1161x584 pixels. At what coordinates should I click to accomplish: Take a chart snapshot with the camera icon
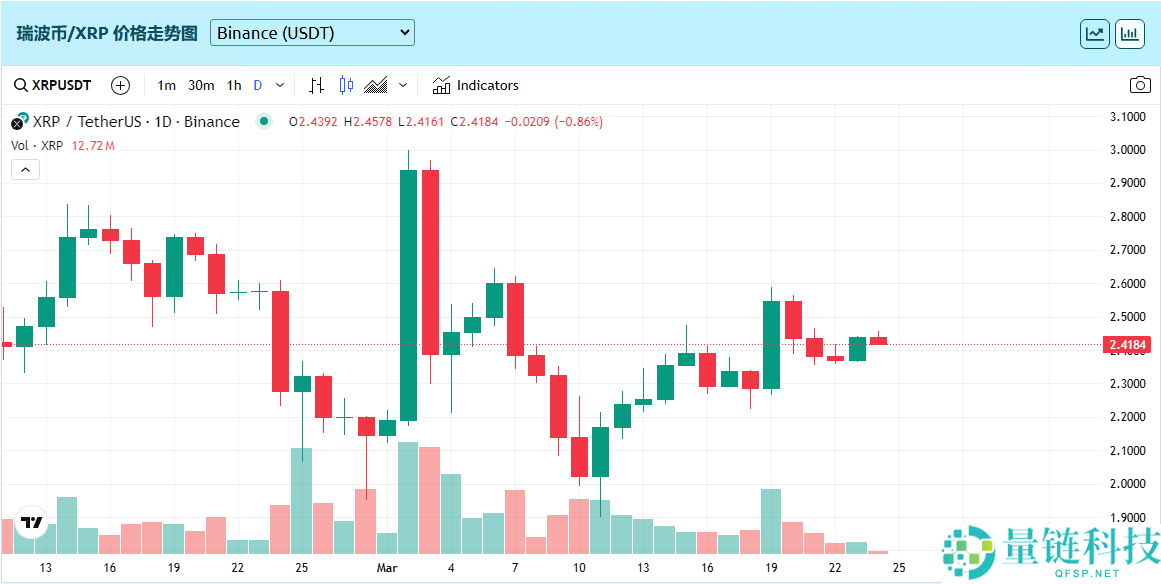click(1140, 85)
